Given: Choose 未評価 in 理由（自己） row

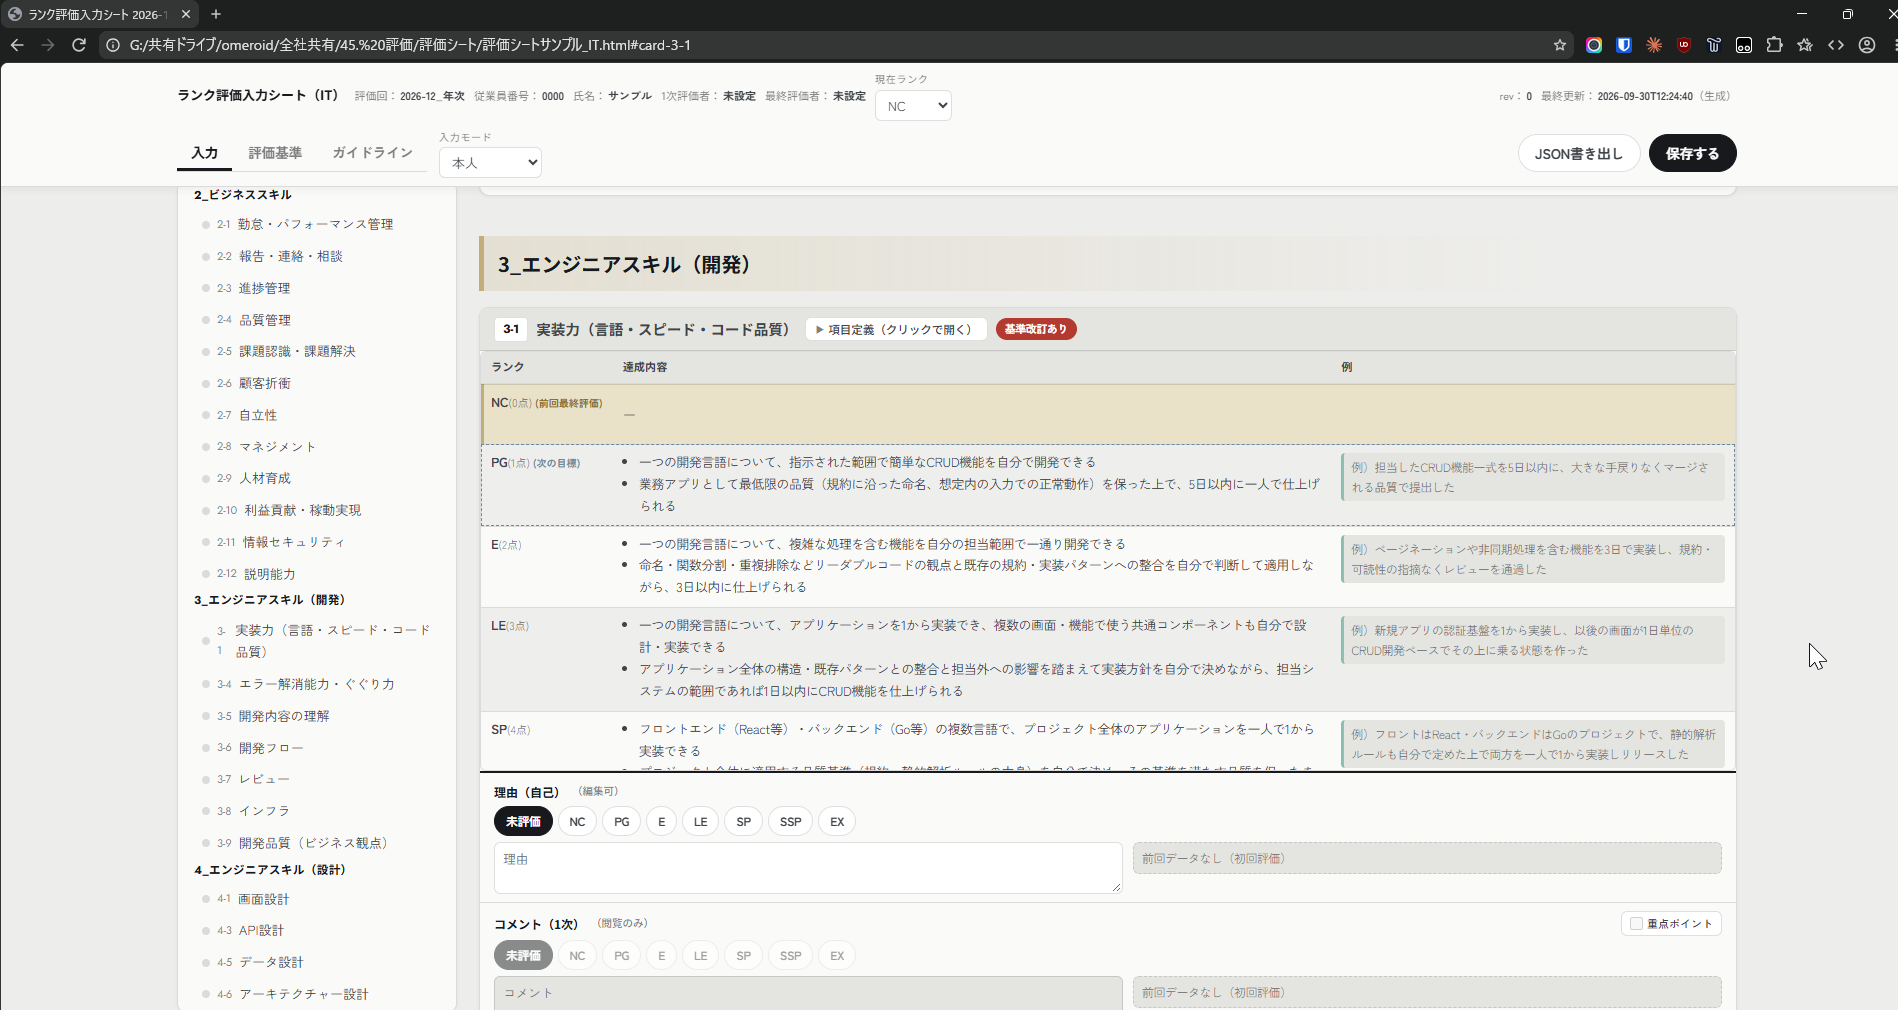Looking at the screenshot, I should coord(523,822).
